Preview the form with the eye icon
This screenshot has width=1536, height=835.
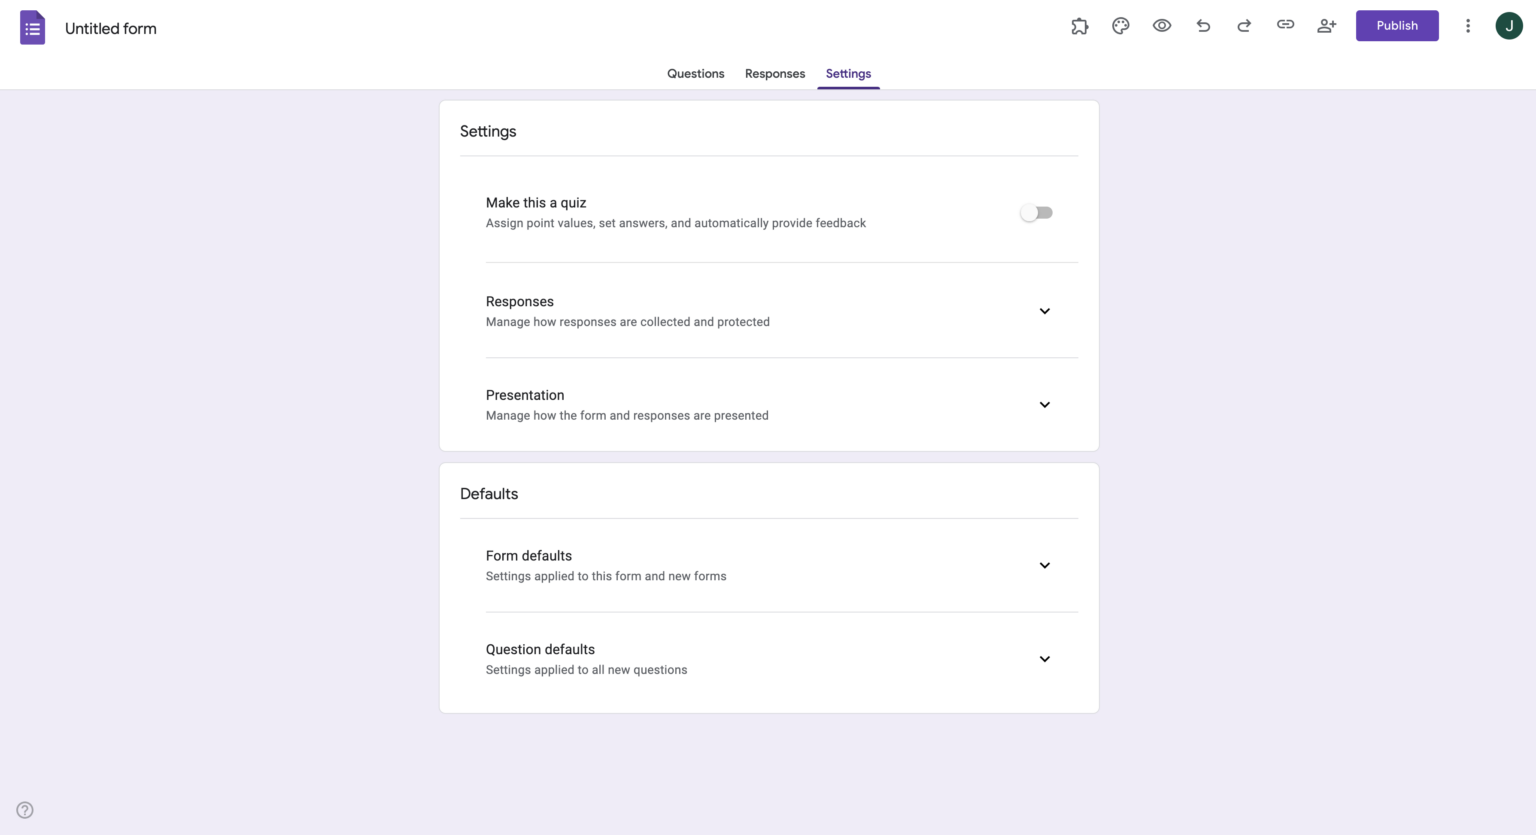[x=1161, y=25]
